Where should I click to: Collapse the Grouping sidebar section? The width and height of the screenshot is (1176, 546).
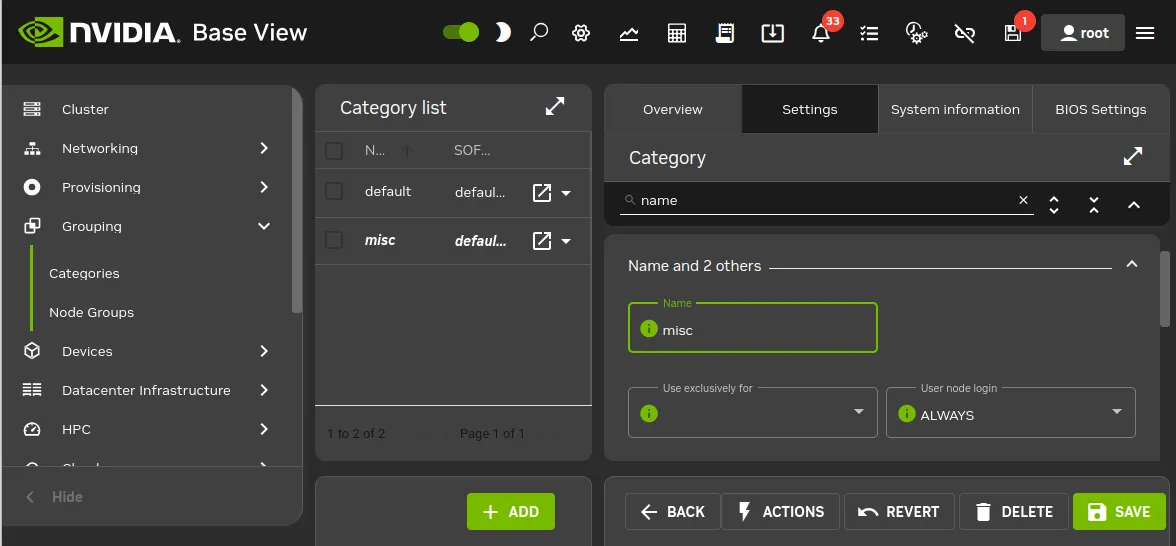pos(147,226)
